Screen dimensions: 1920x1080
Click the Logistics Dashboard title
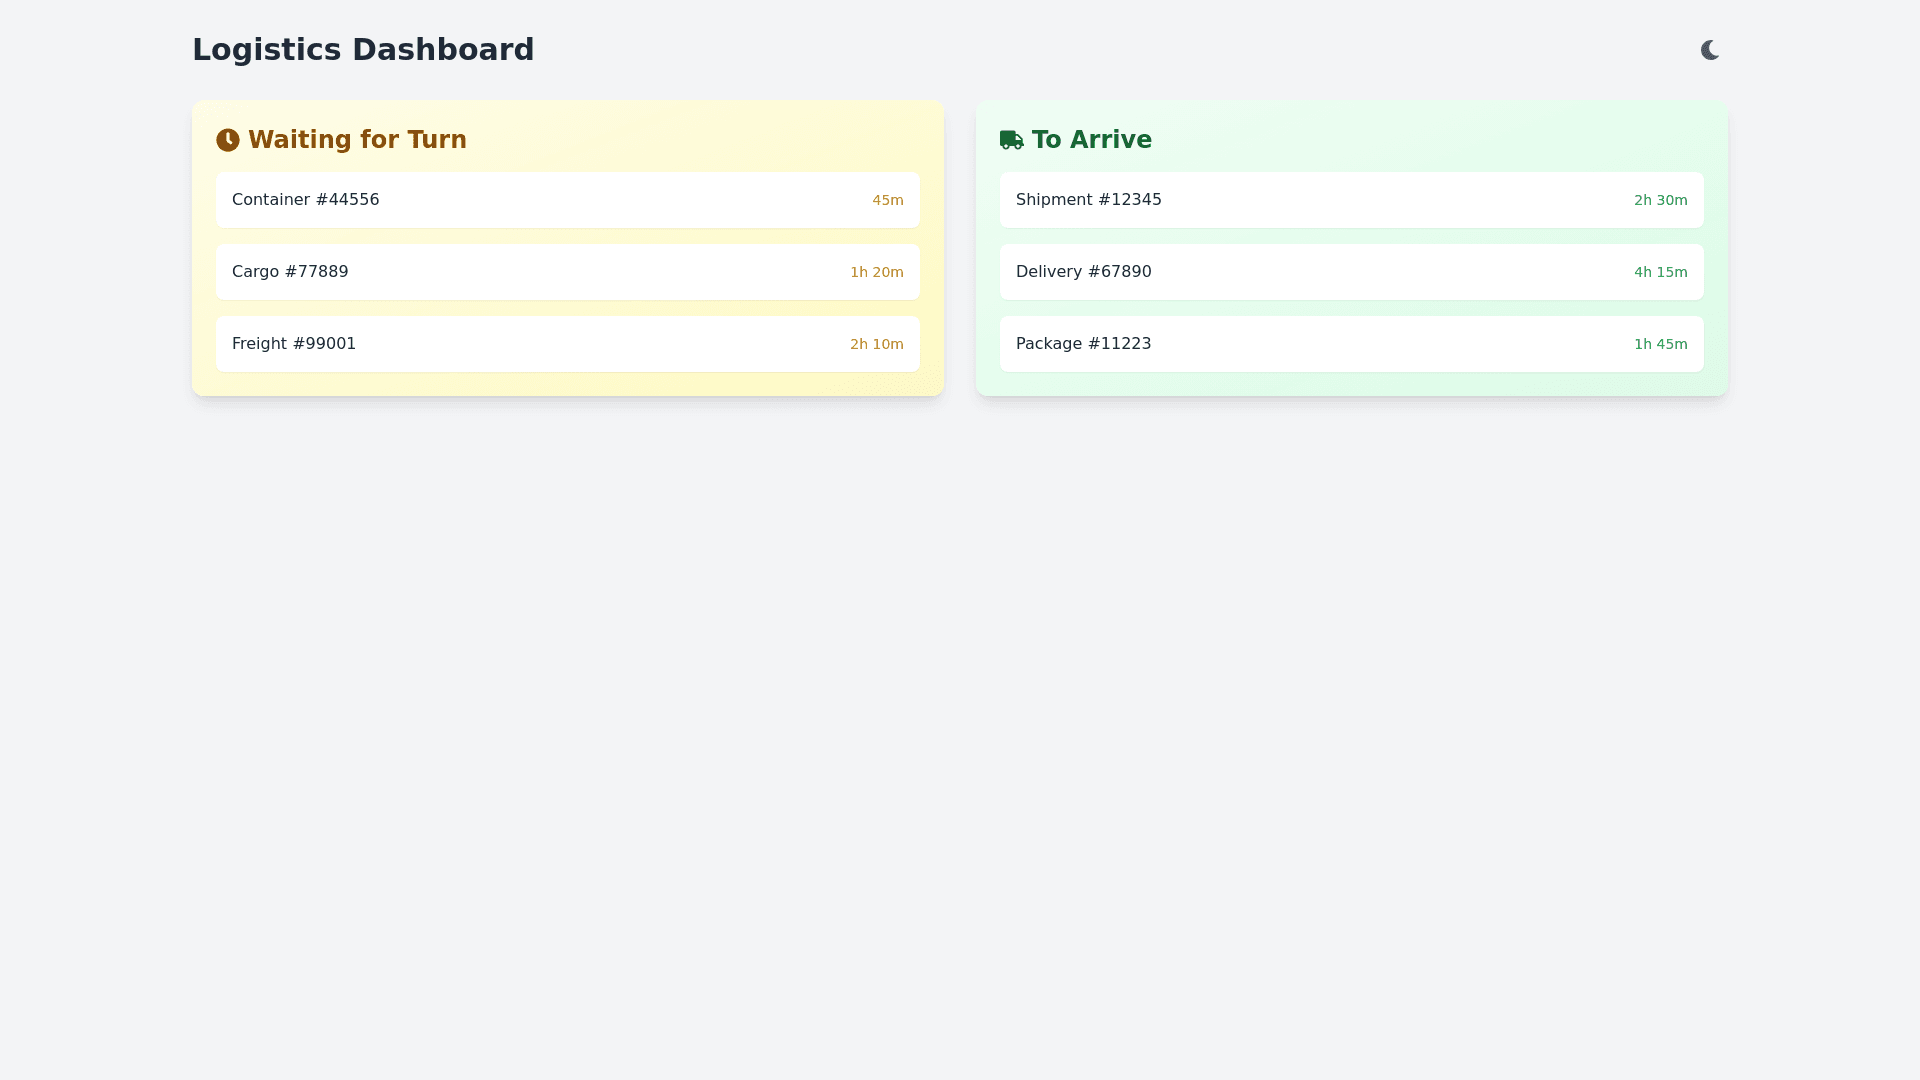tap(363, 49)
